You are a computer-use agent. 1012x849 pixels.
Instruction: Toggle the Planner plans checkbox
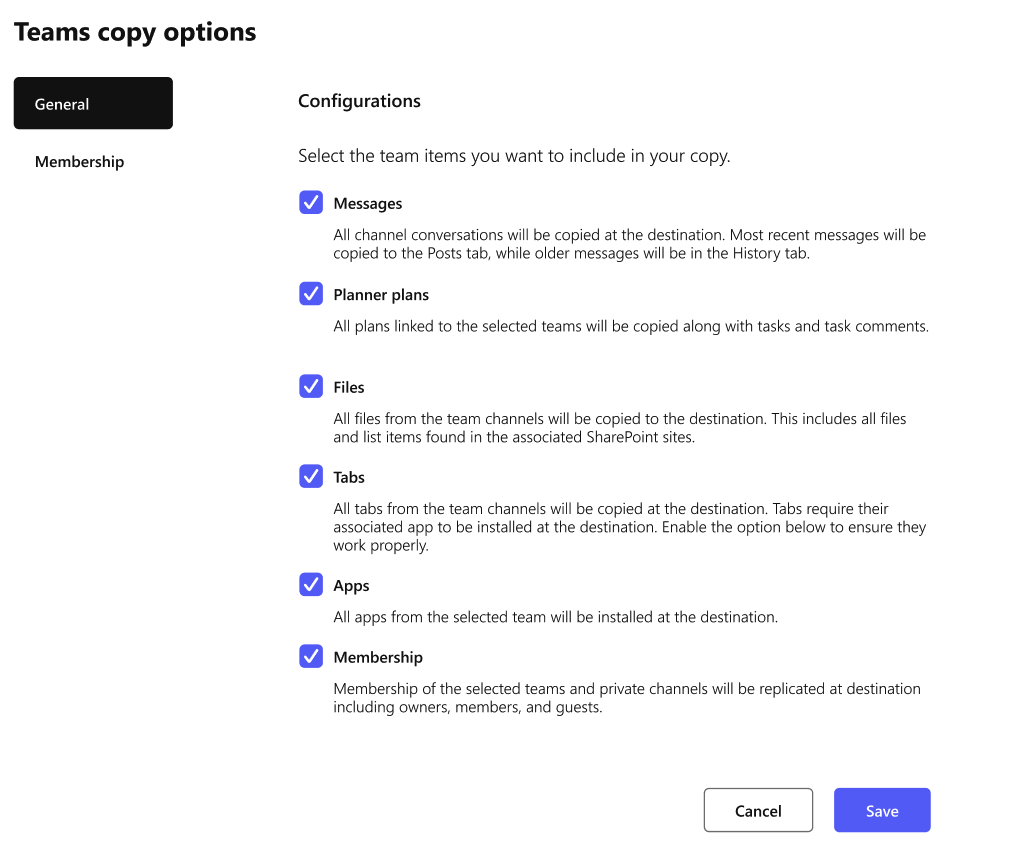tap(311, 293)
